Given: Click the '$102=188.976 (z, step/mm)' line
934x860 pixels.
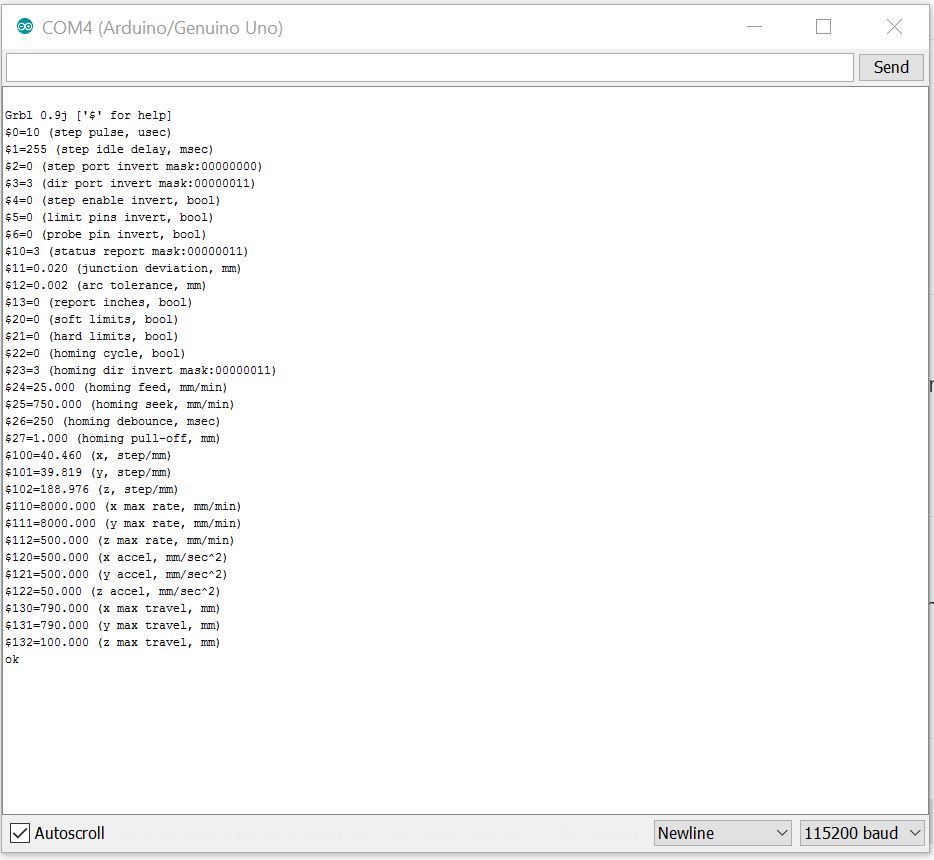Looking at the screenshot, I should [92, 489].
